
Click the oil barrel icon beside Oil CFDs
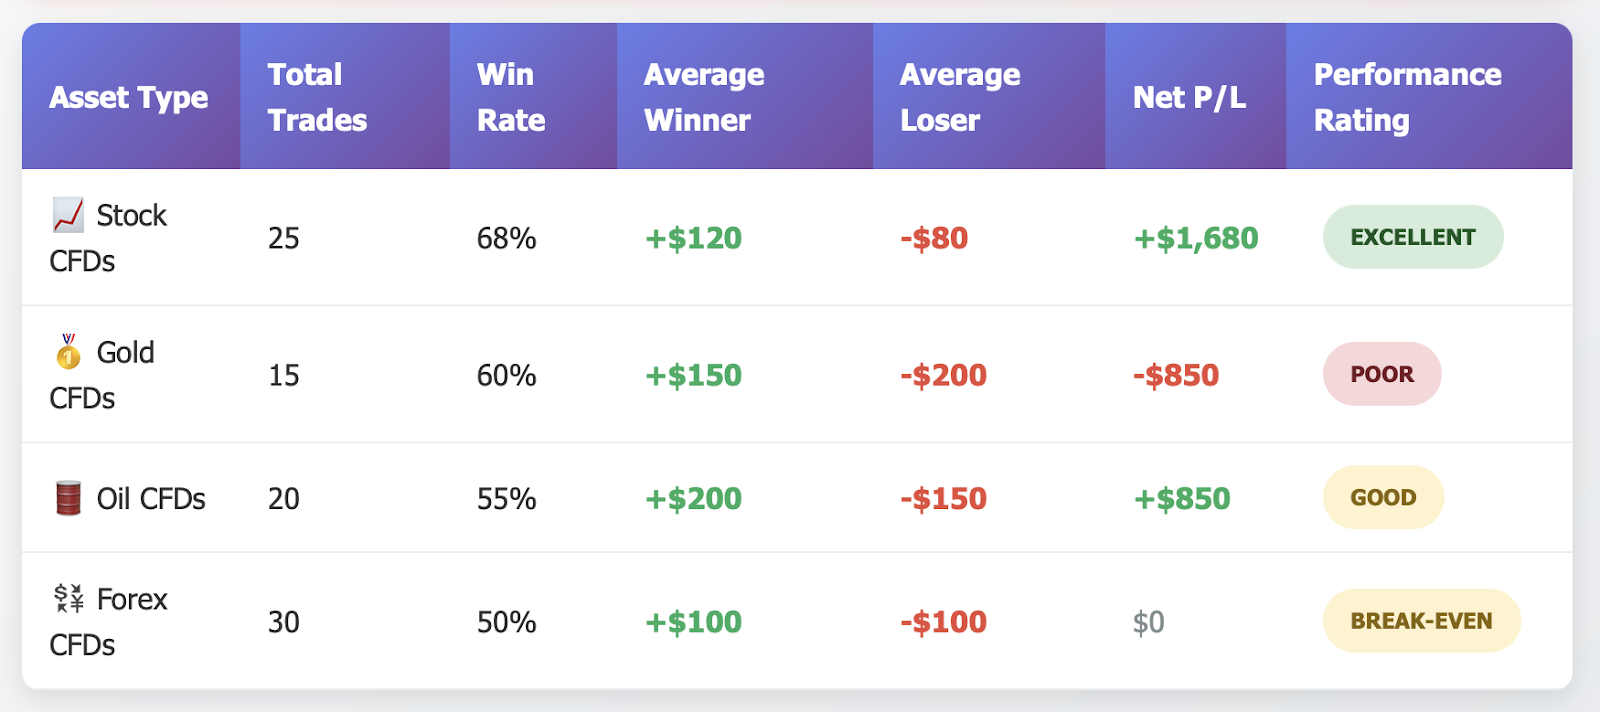(x=68, y=498)
